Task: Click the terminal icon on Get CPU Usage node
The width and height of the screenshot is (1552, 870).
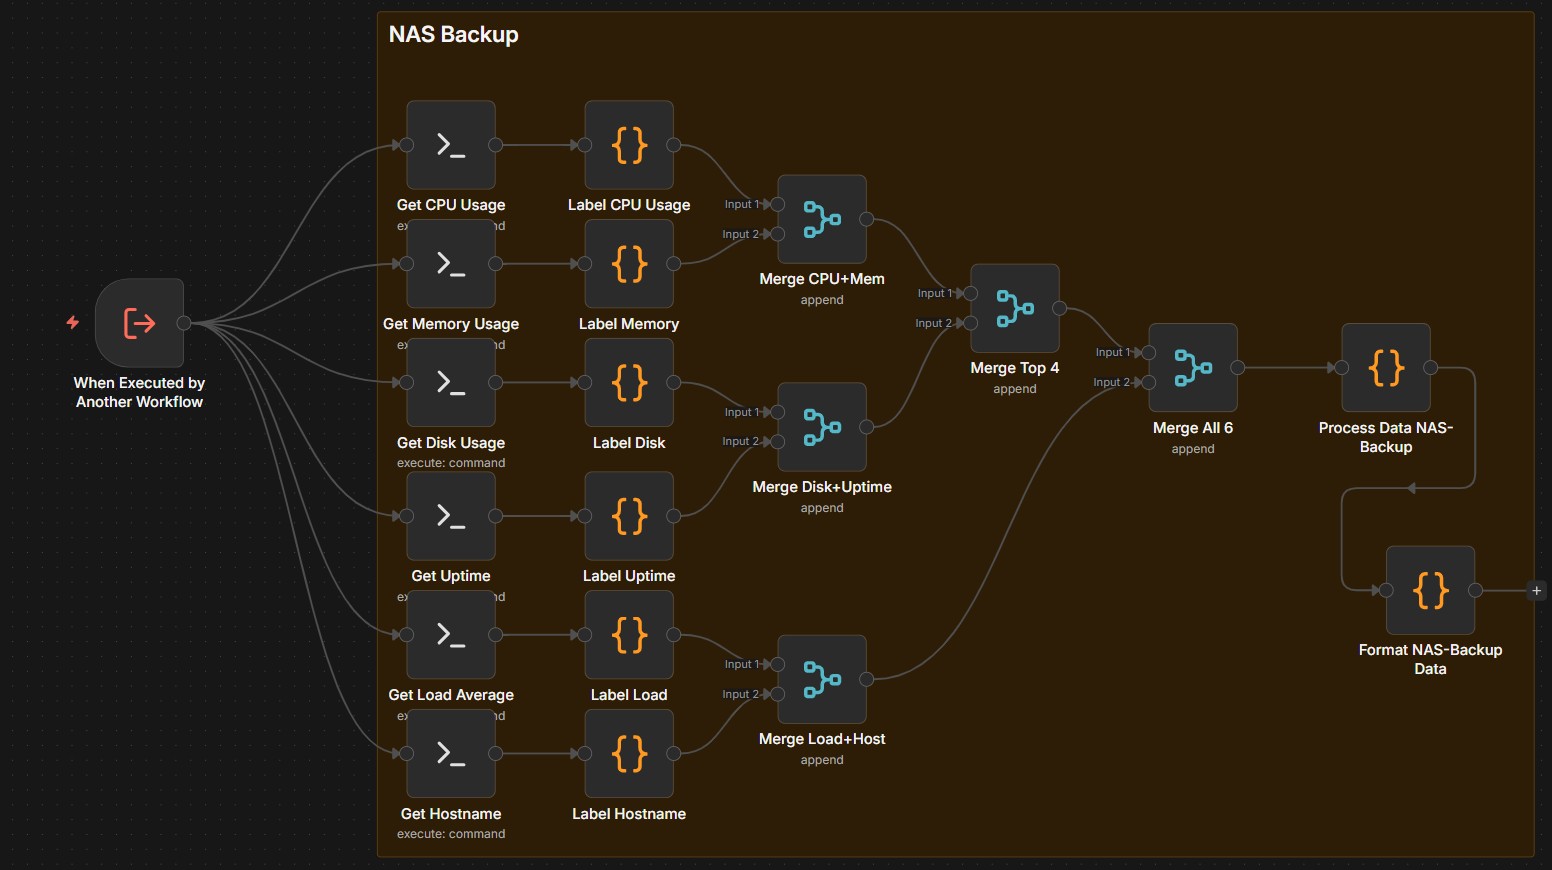Action: (451, 144)
